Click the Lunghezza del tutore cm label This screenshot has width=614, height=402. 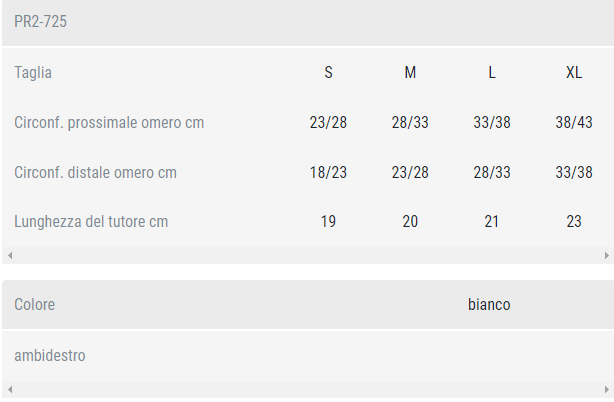(x=91, y=222)
